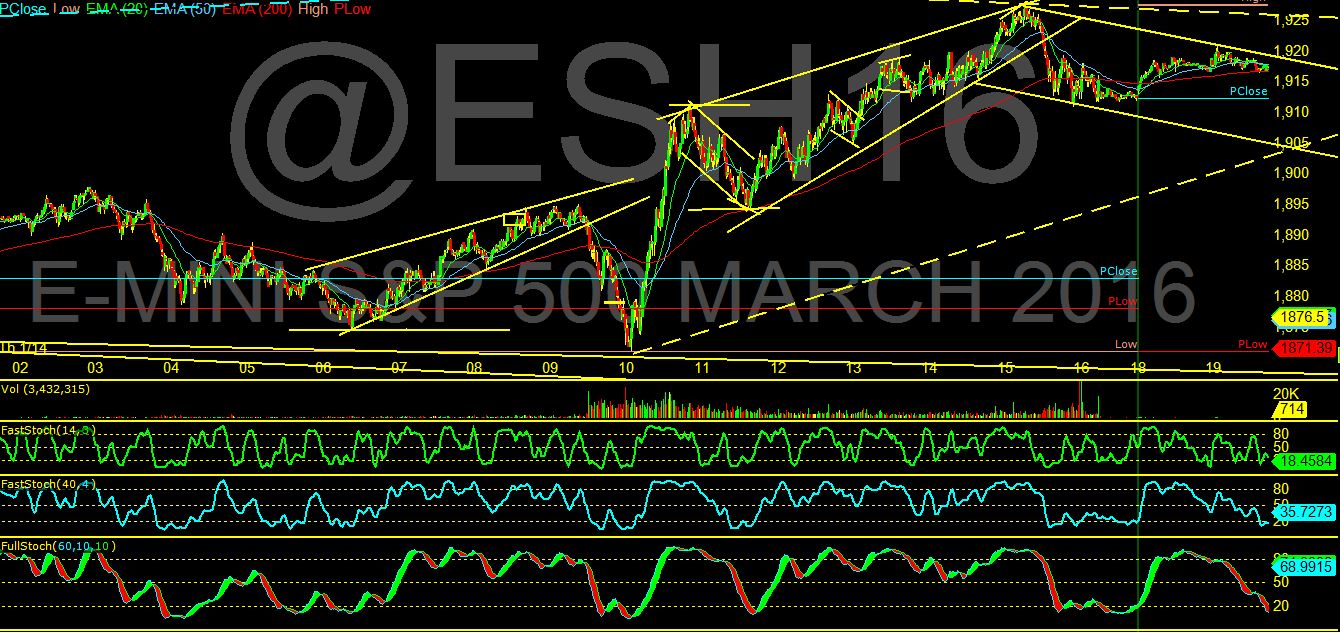Click the PClose legend label at top left

(x=23, y=8)
